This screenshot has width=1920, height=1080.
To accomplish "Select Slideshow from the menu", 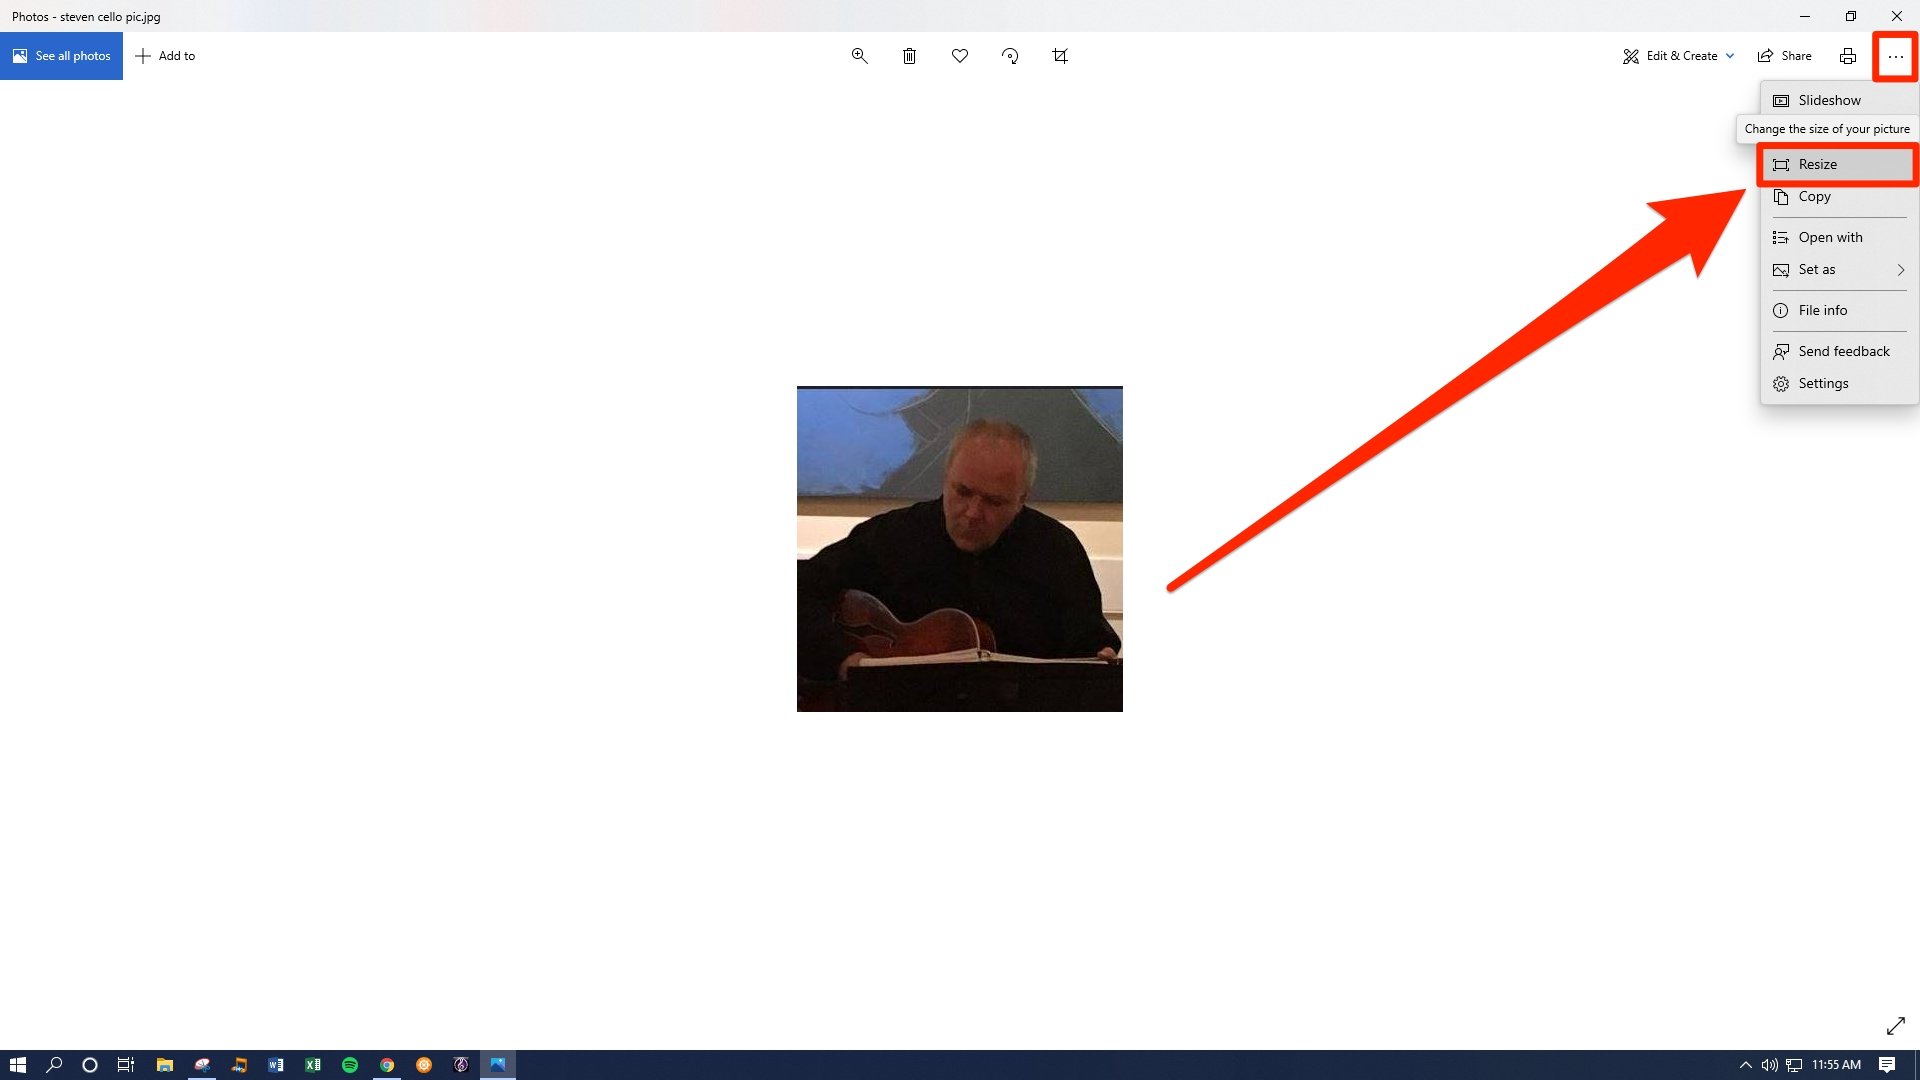I will 1830,99.
